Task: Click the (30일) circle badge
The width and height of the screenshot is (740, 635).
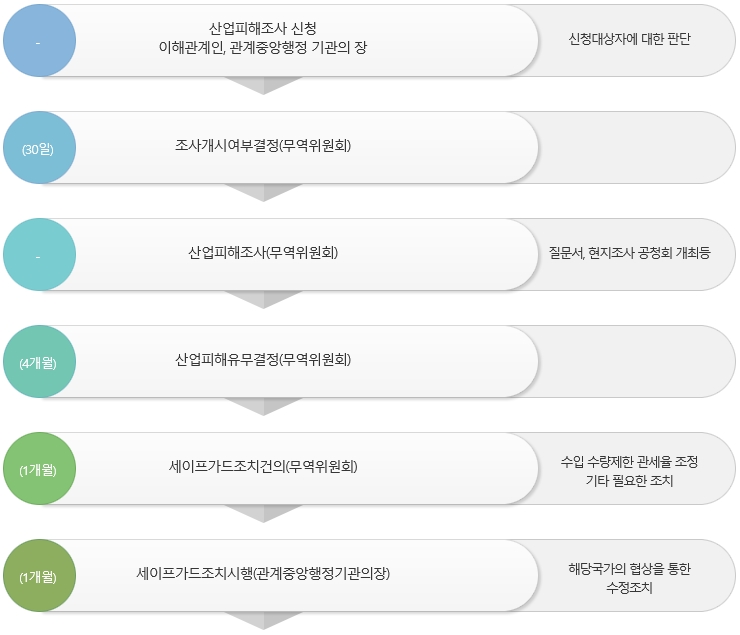Action: click(x=39, y=148)
